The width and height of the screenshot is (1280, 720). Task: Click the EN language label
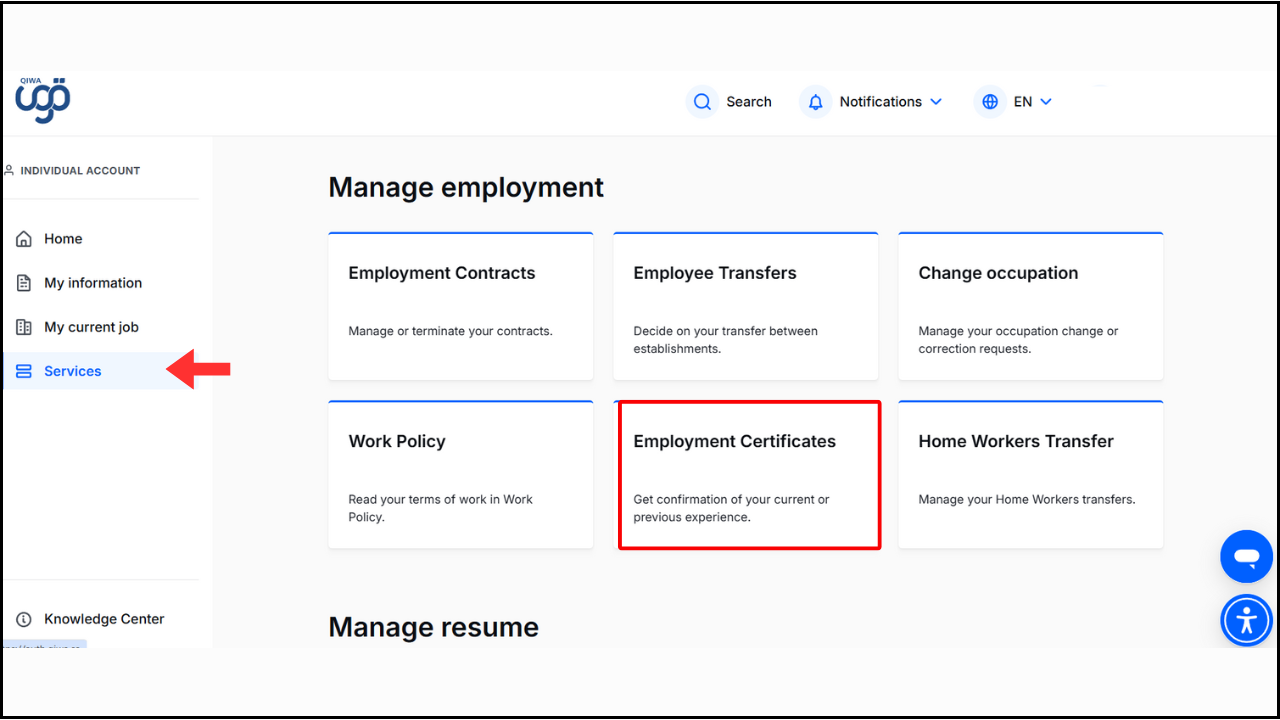click(x=1023, y=102)
